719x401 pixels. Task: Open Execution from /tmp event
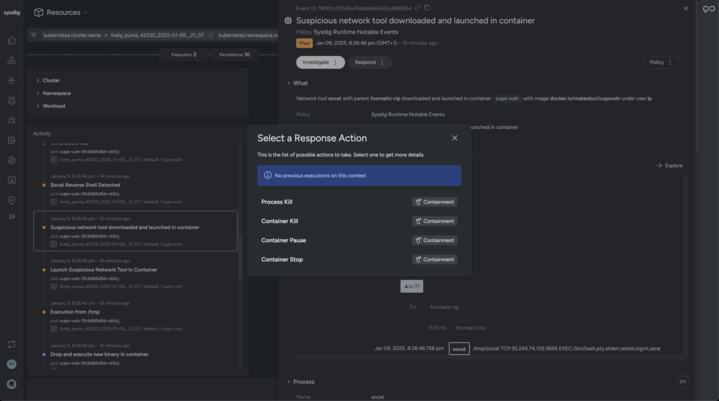click(75, 312)
